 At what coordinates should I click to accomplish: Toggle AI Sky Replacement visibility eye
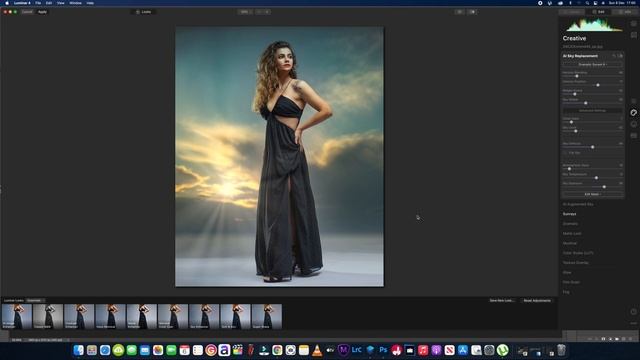coord(620,56)
